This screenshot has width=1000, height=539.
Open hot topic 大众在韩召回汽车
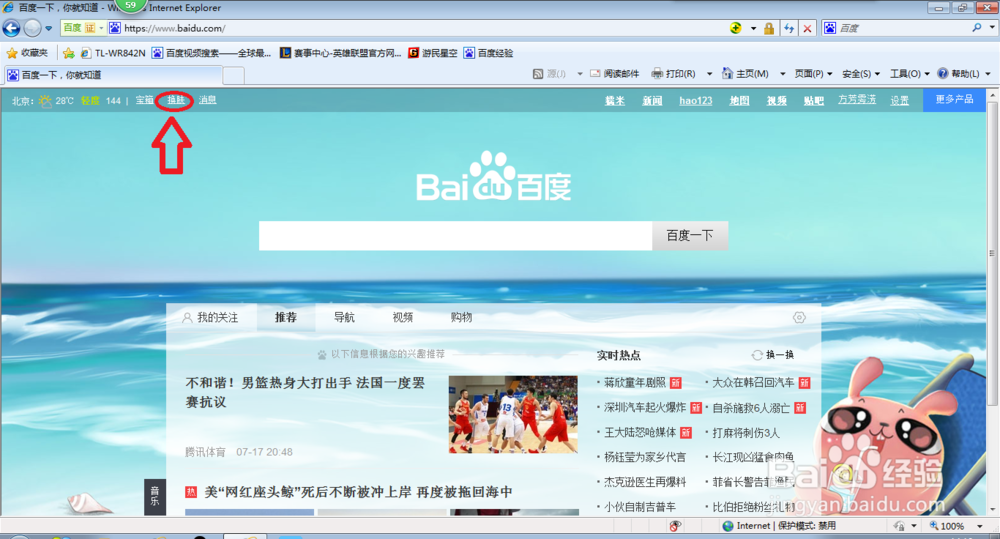tap(753, 383)
